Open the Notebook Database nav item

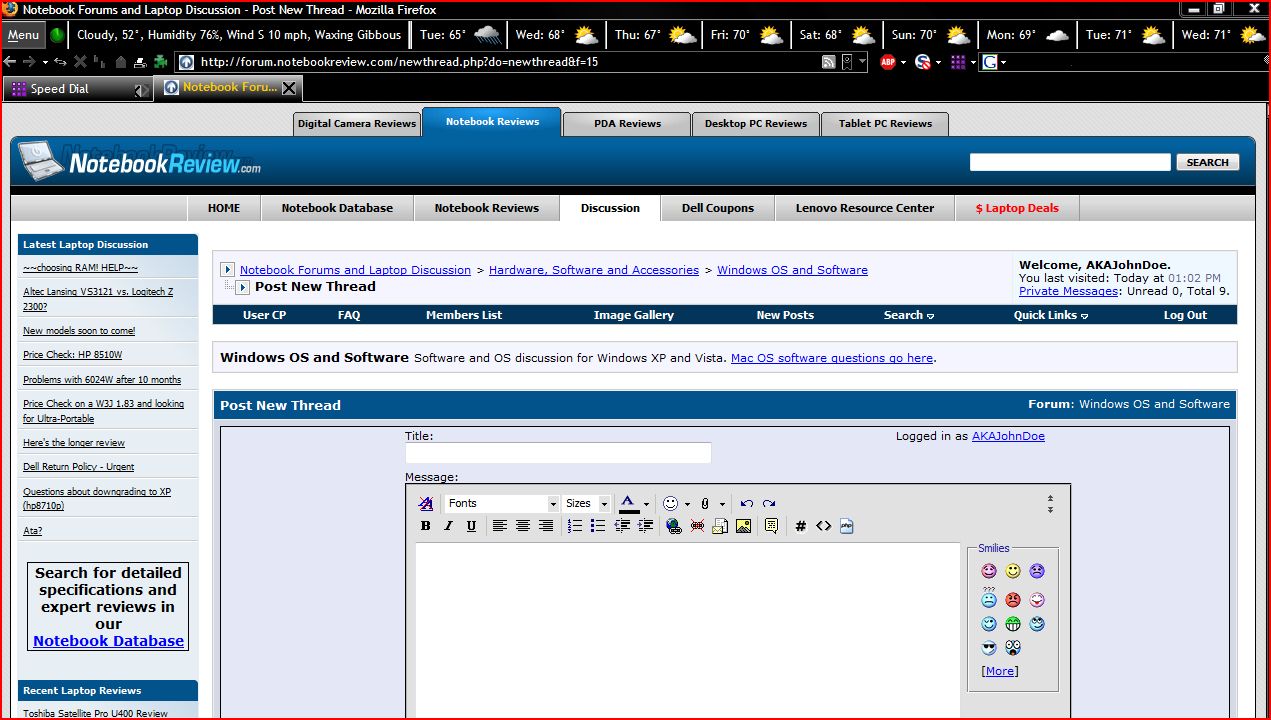(x=337, y=208)
